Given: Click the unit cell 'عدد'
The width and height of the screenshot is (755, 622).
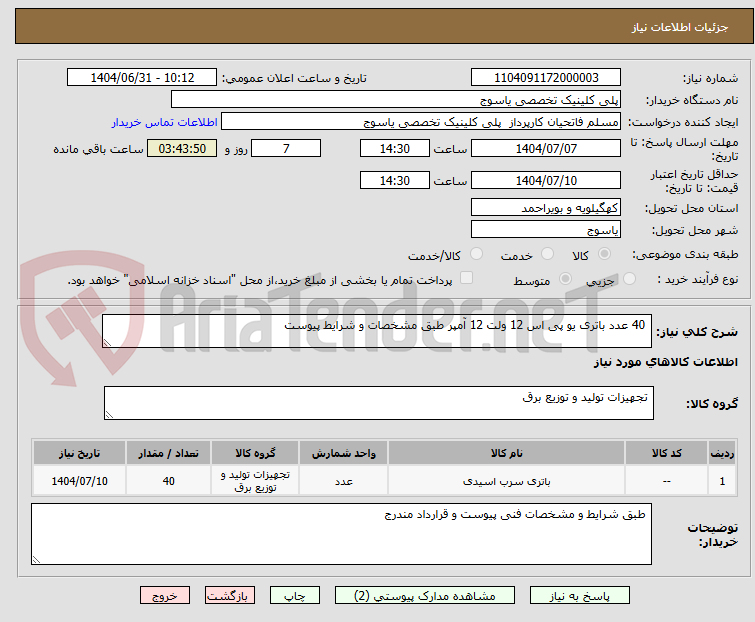Looking at the screenshot, I should (x=343, y=481).
